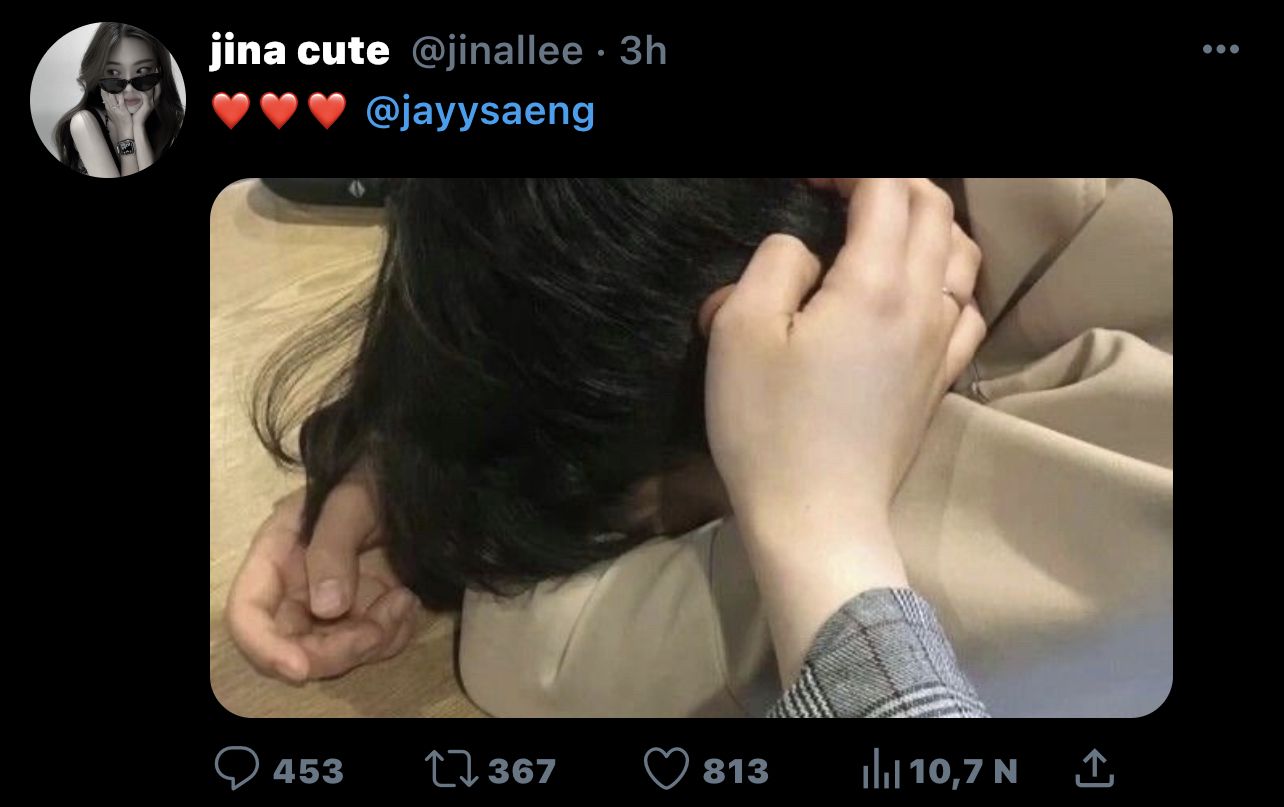
Task: Open the tweet's 3h timestamp
Action: [x=643, y=51]
